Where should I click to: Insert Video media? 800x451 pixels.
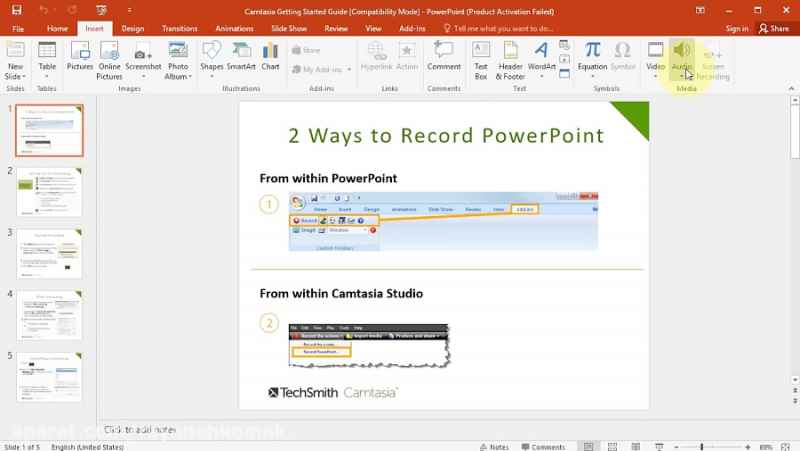pos(656,60)
